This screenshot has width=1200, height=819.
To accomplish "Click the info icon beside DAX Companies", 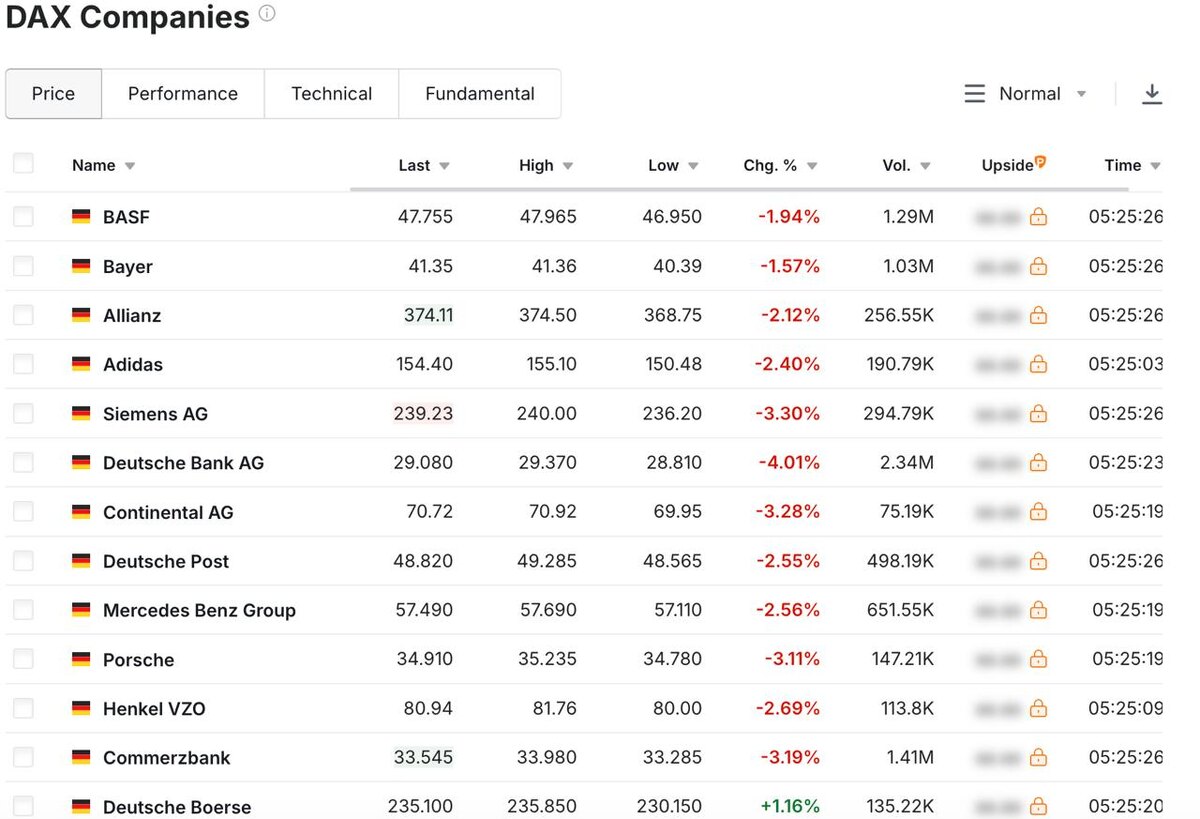I will click(x=267, y=15).
